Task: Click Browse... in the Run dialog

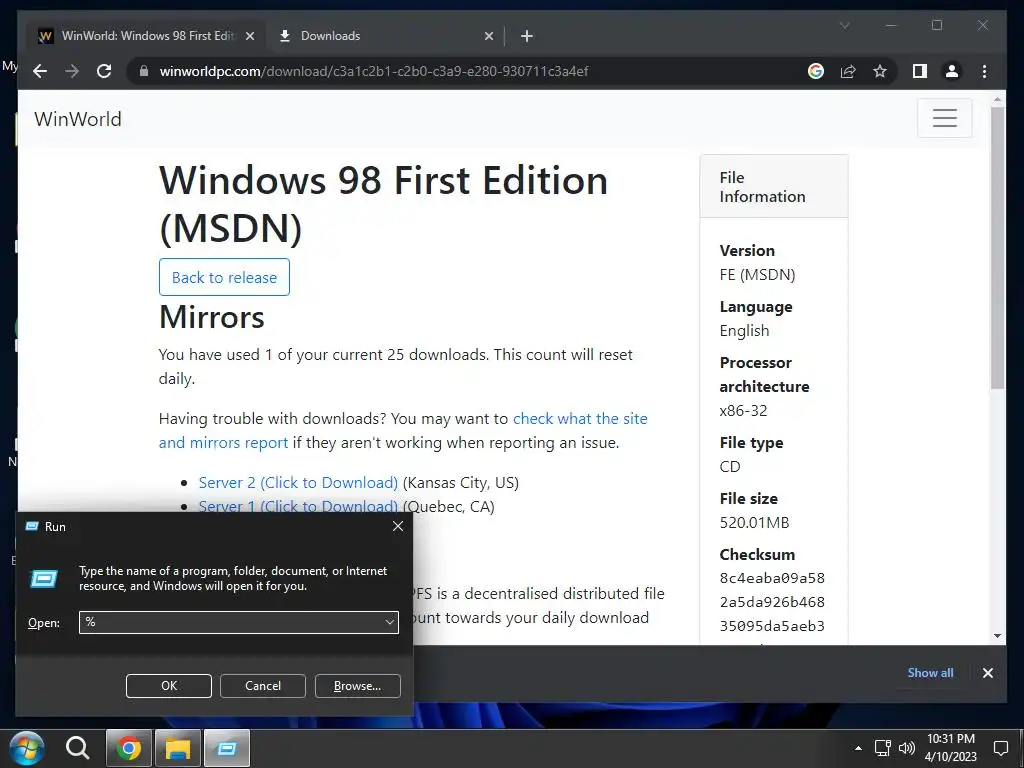Action: (357, 686)
